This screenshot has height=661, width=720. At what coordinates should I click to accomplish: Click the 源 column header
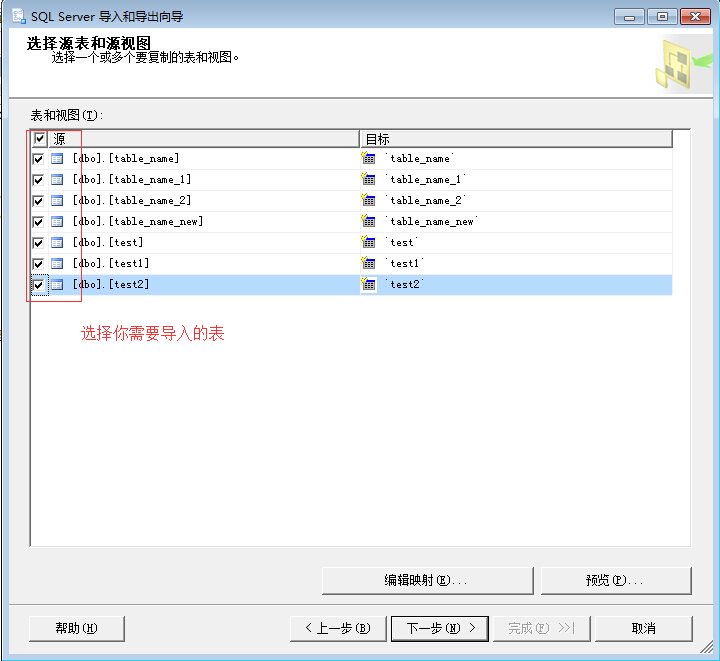pos(204,139)
